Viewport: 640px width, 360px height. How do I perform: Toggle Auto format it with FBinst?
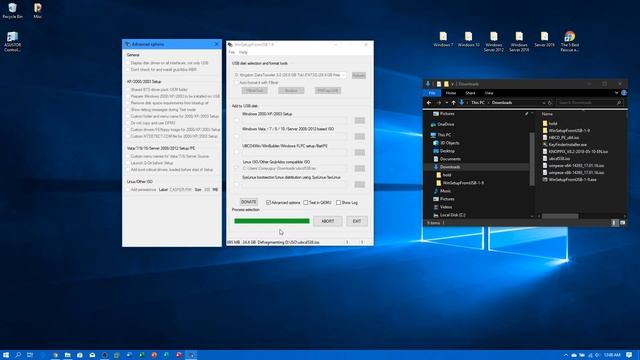(236, 83)
